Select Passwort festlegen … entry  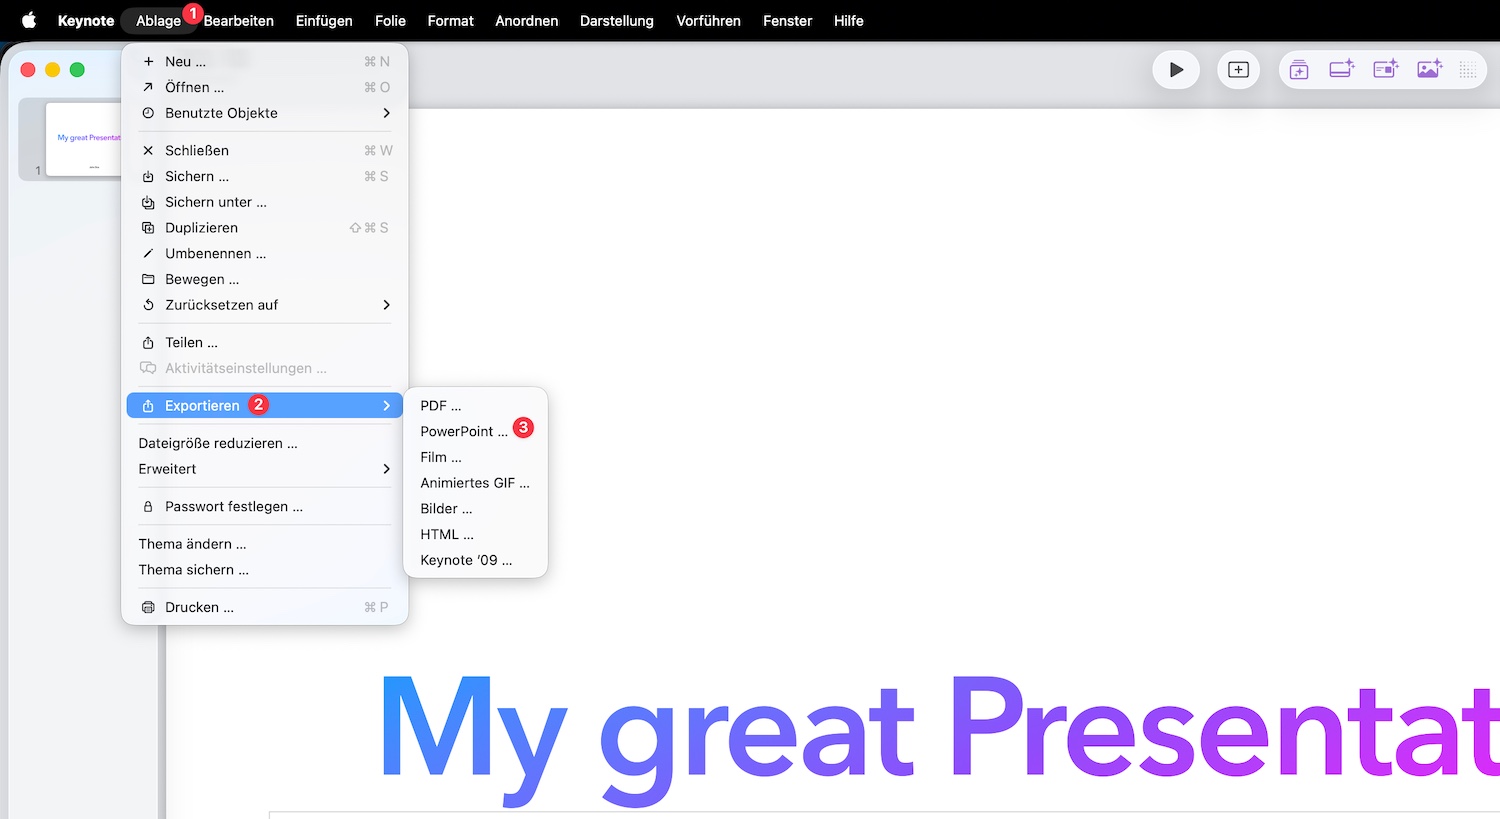(x=265, y=506)
